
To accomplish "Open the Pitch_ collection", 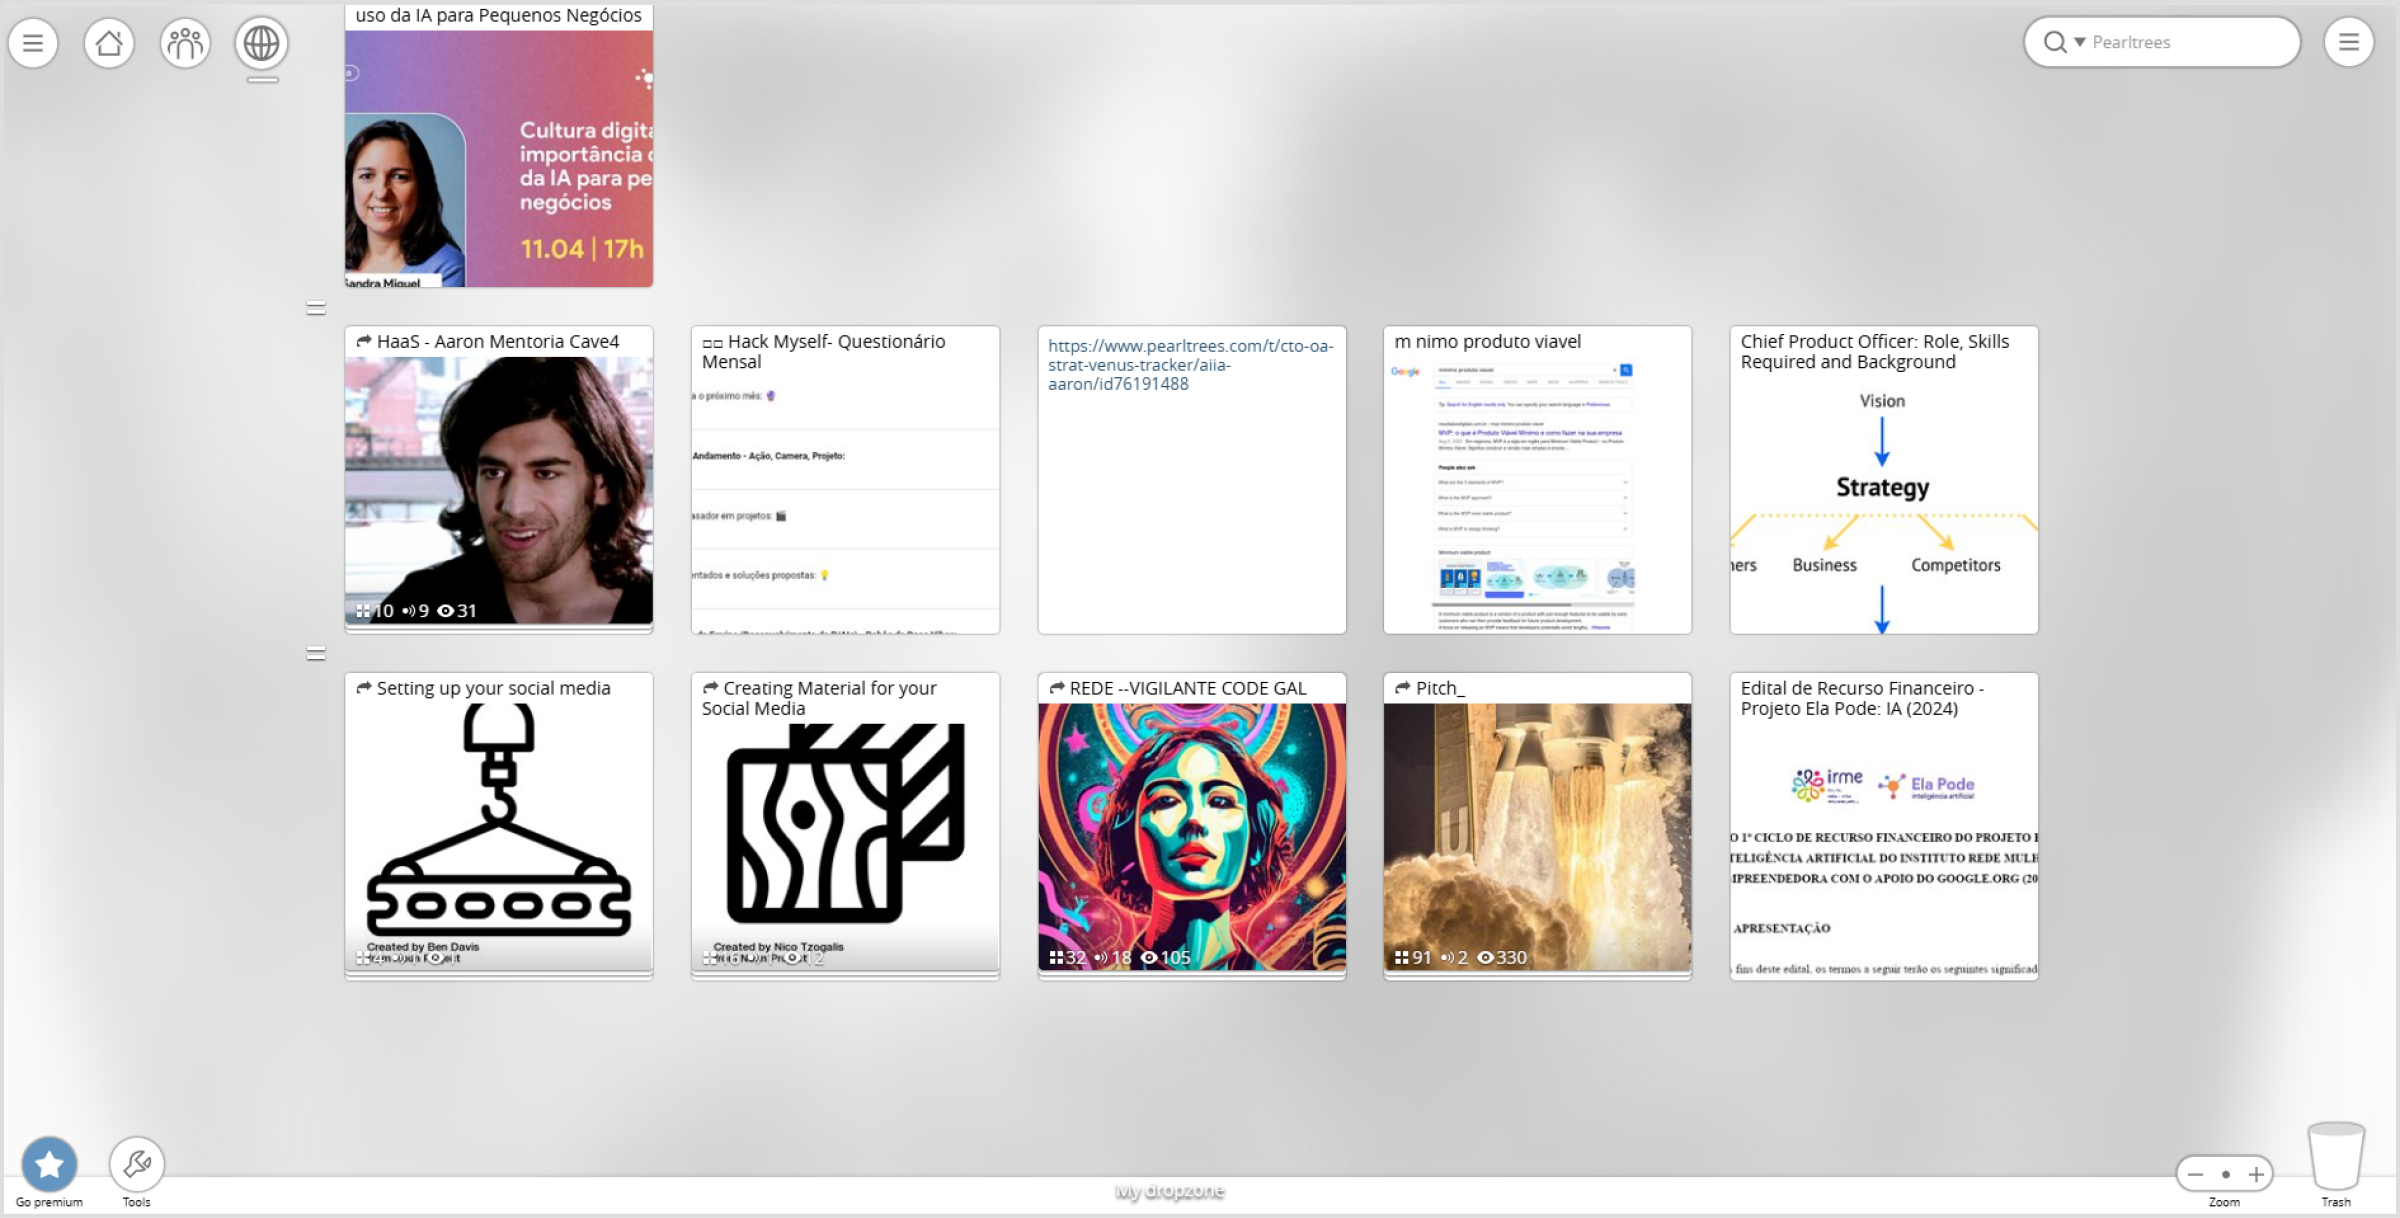I will [1538, 826].
